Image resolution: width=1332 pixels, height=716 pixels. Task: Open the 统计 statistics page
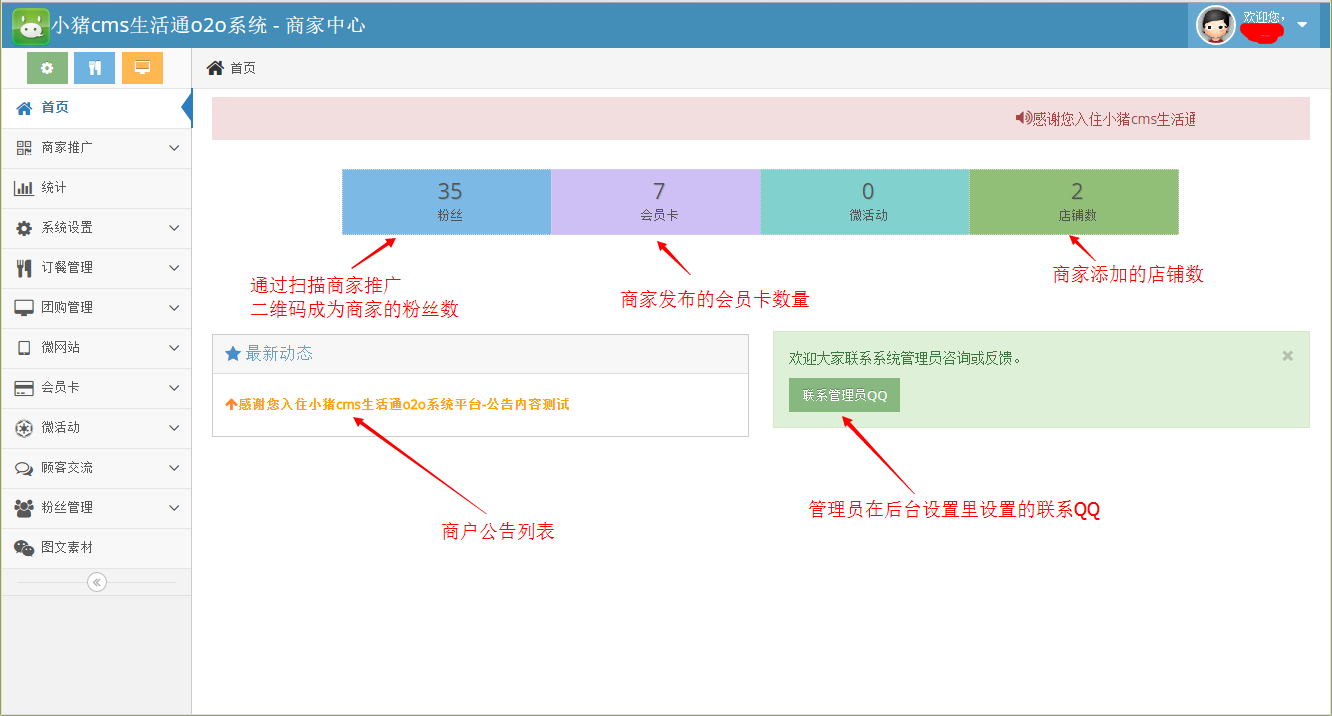point(54,188)
